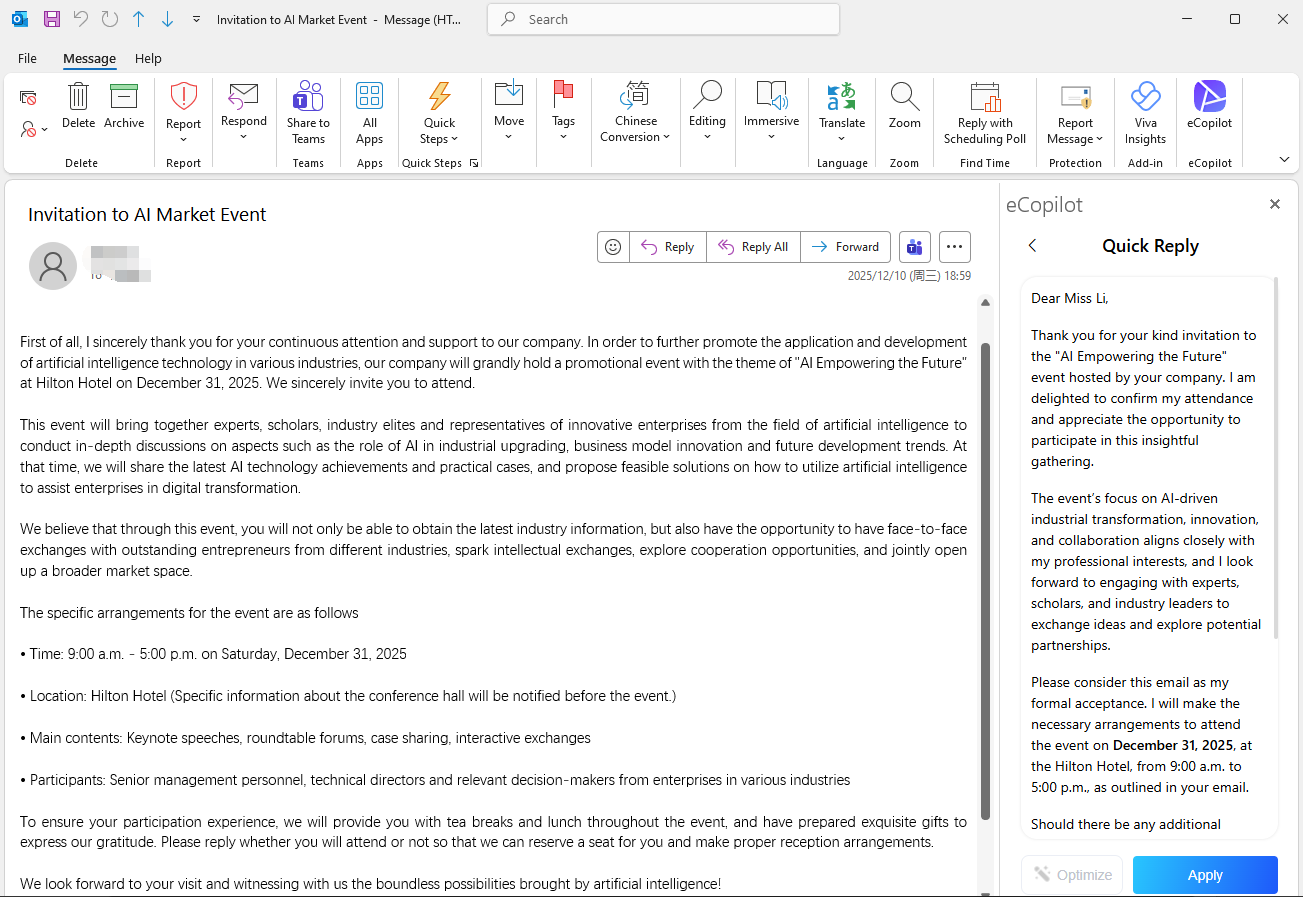Open the Chinese Conversion tool
Screen dimensions: 1303x897
635,110
